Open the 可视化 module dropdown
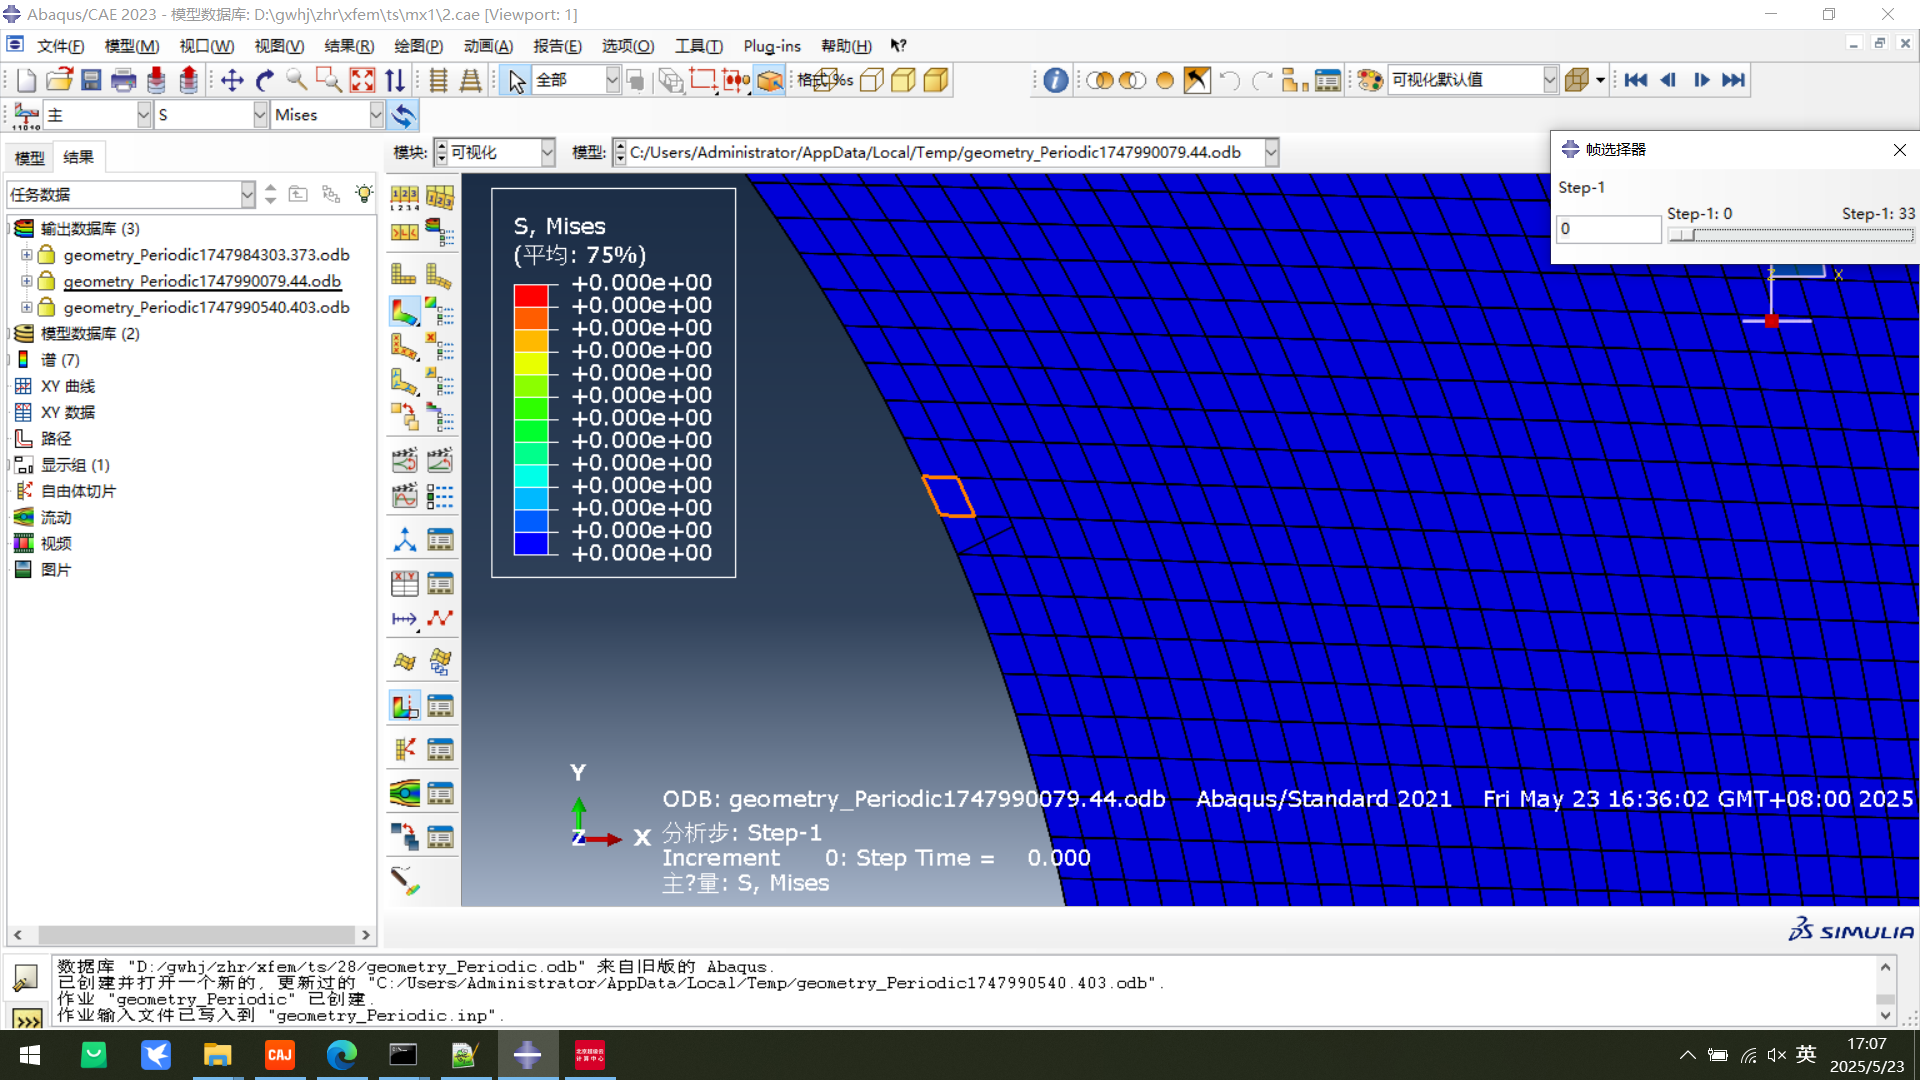Image resolution: width=1920 pixels, height=1080 pixels. pos(547,152)
